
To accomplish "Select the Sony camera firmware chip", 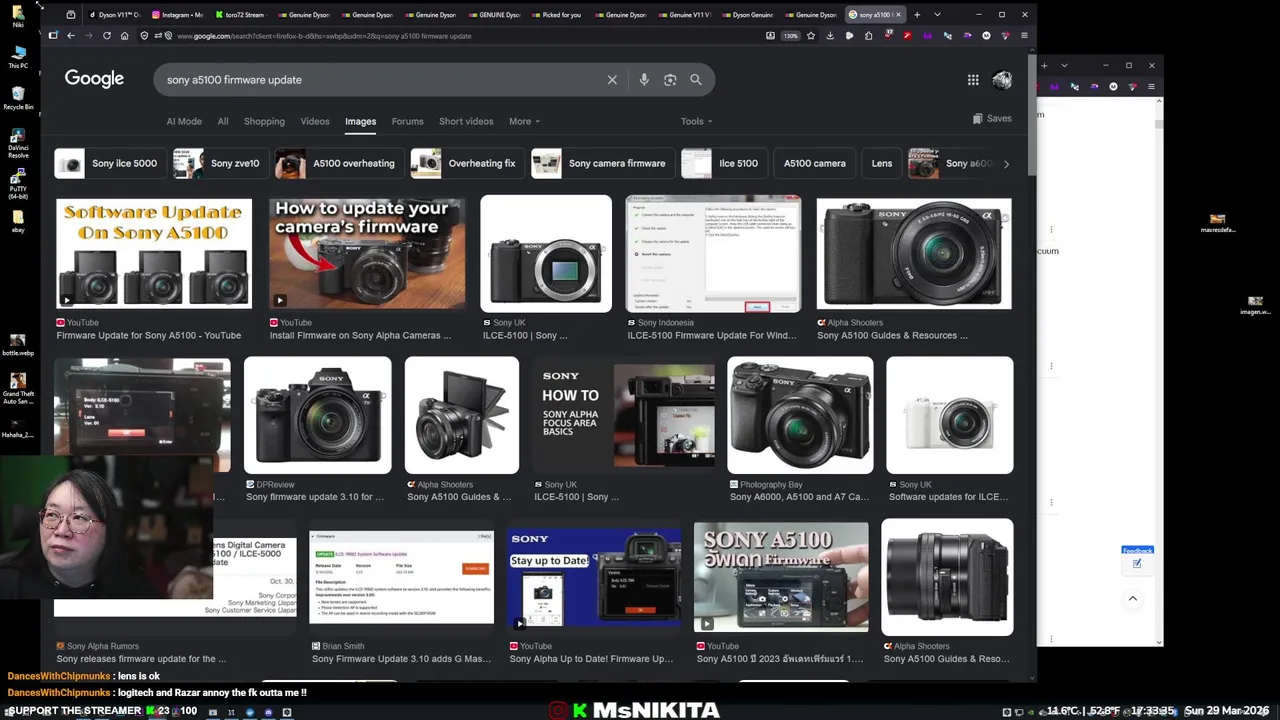I will pyautogui.click(x=603, y=163).
